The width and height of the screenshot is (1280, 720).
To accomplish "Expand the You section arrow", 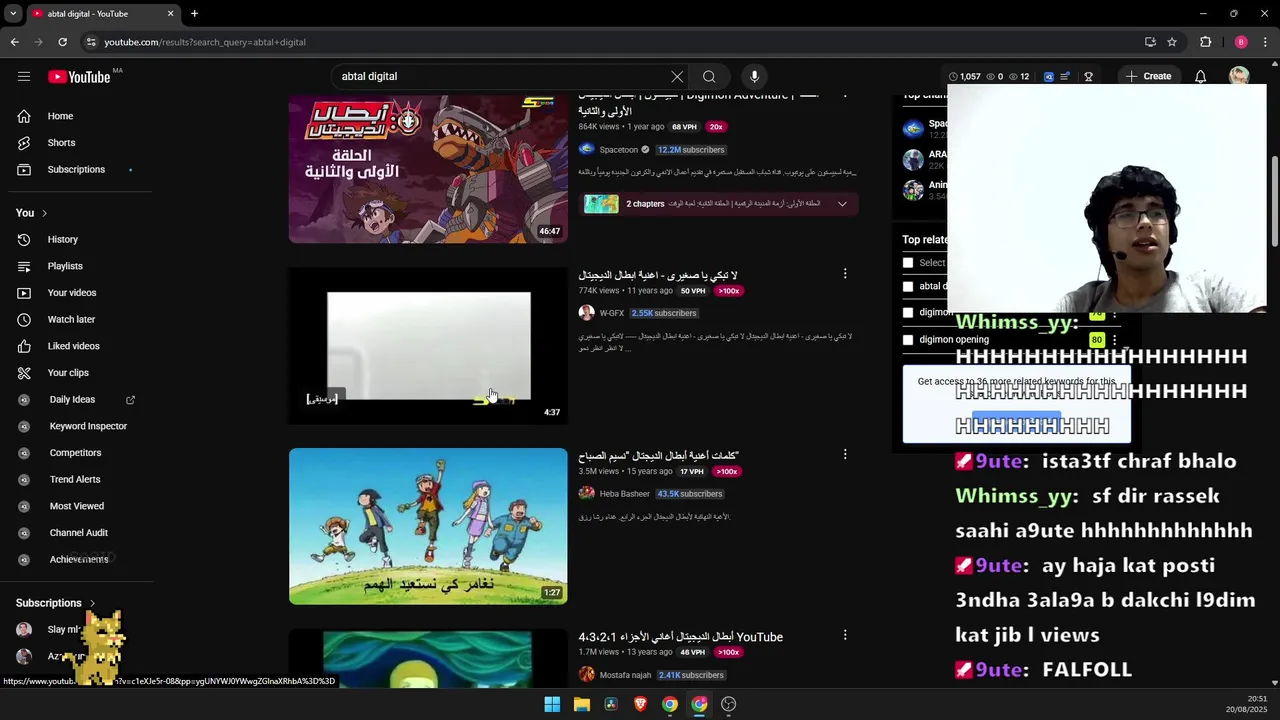I will 44,213.
